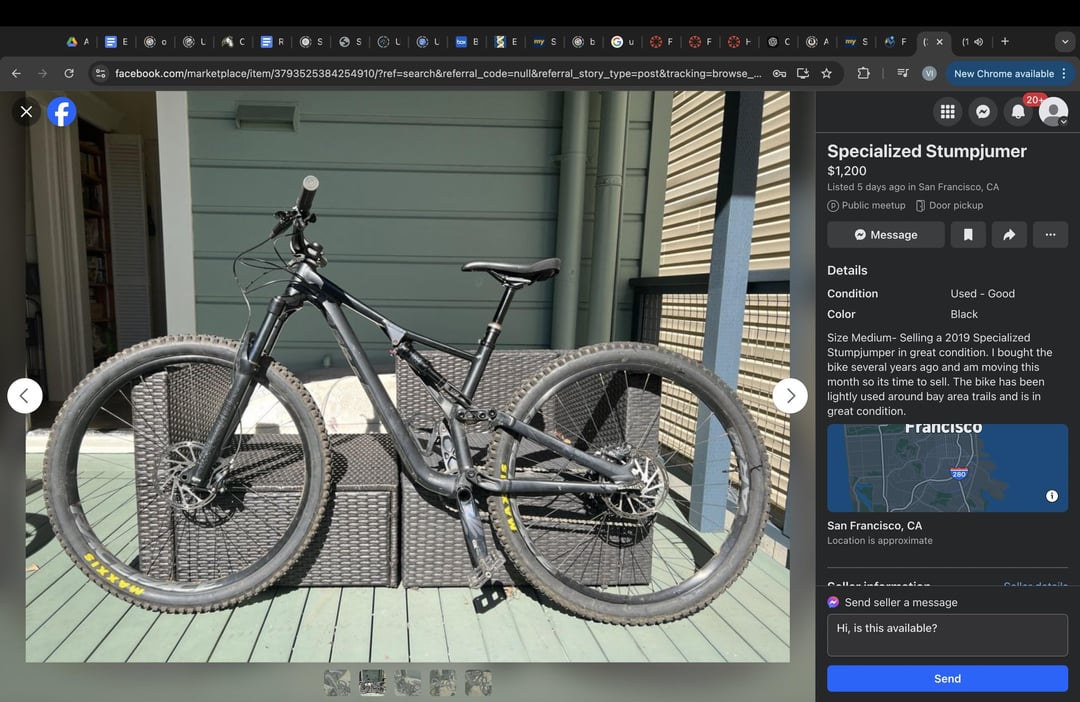Switch to the tab playing audio

(973, 42)
